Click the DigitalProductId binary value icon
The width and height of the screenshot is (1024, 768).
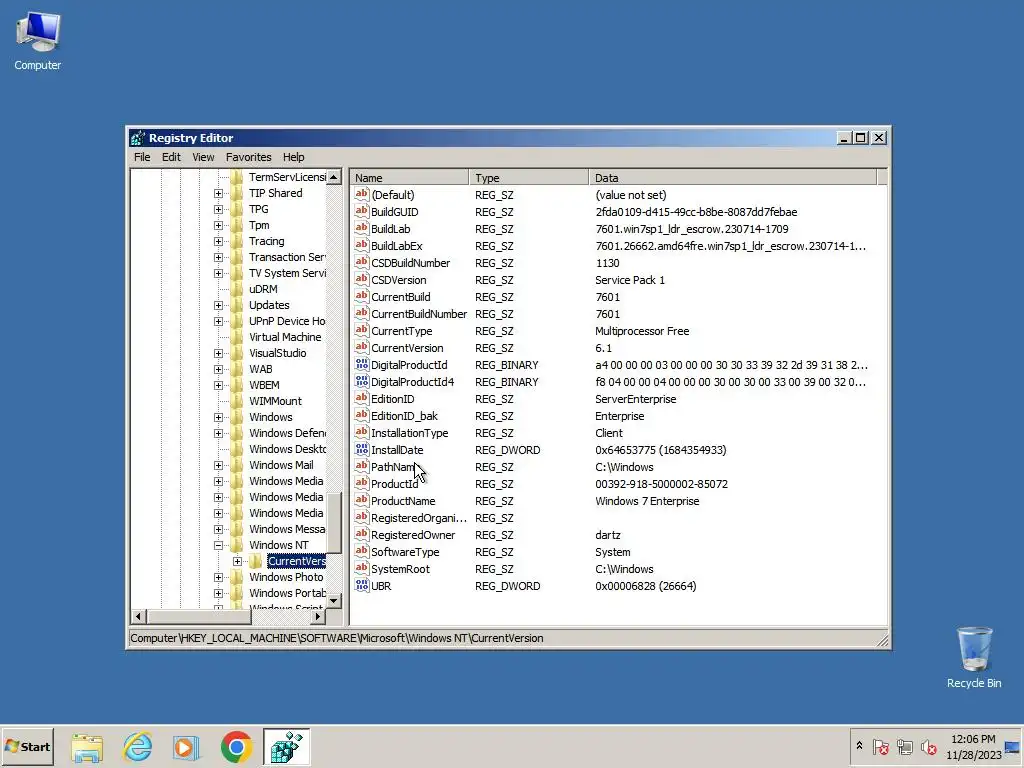pos(361,364)
